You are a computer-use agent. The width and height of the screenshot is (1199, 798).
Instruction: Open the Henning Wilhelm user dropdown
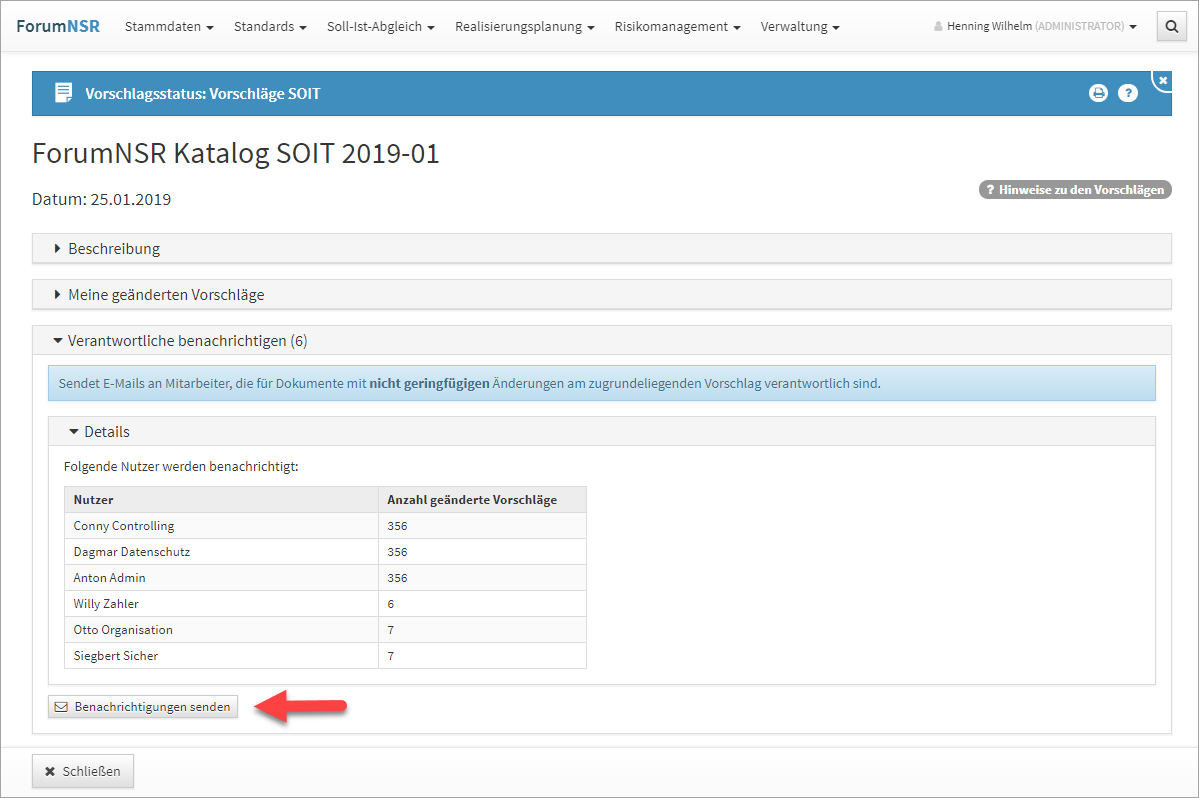1035,27
